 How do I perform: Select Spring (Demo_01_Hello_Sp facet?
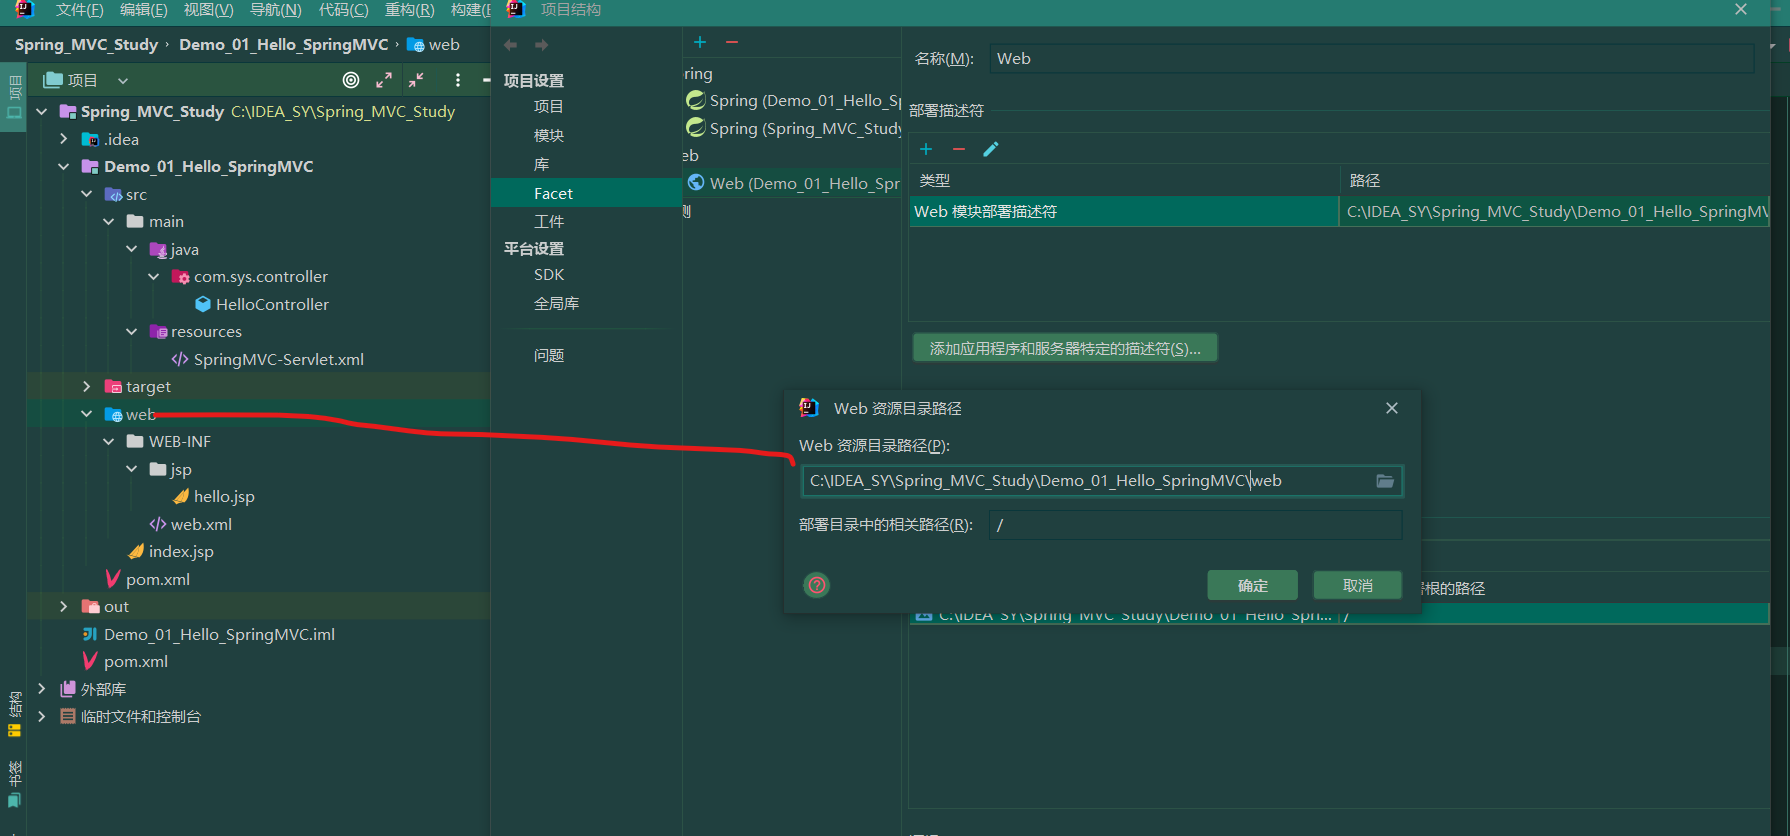coord(794,100)
